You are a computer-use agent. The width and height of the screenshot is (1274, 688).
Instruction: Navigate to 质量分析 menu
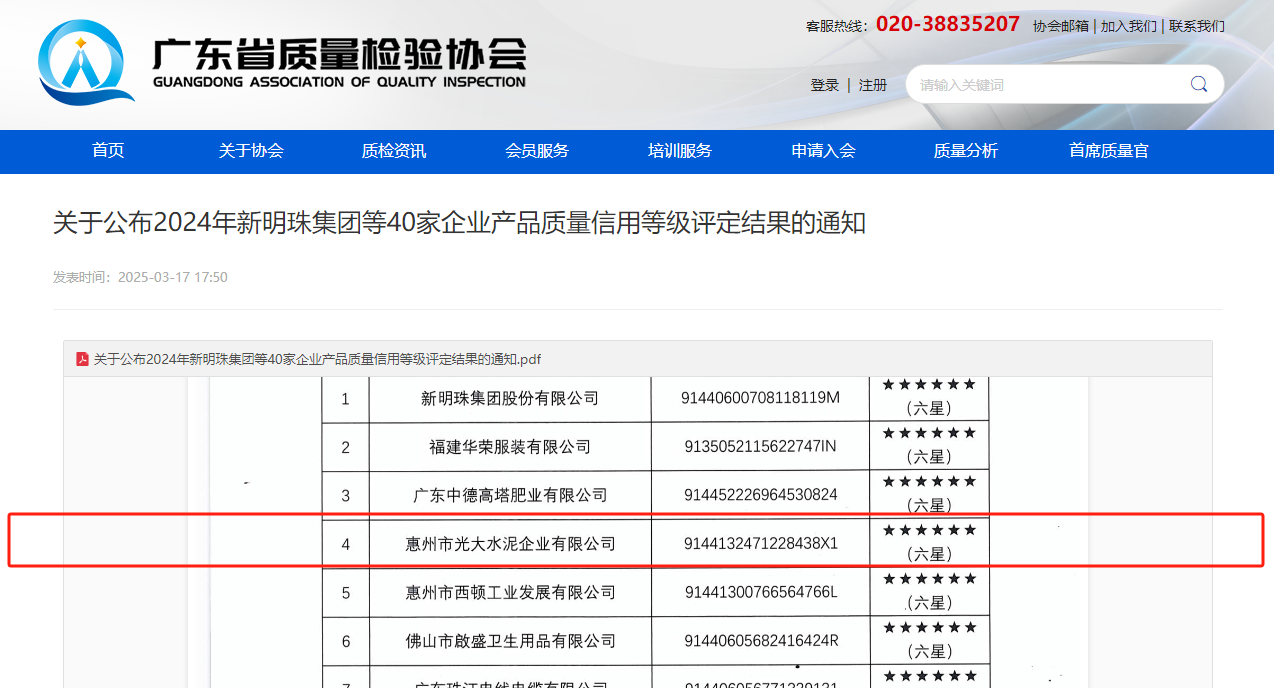pos(966,151)
